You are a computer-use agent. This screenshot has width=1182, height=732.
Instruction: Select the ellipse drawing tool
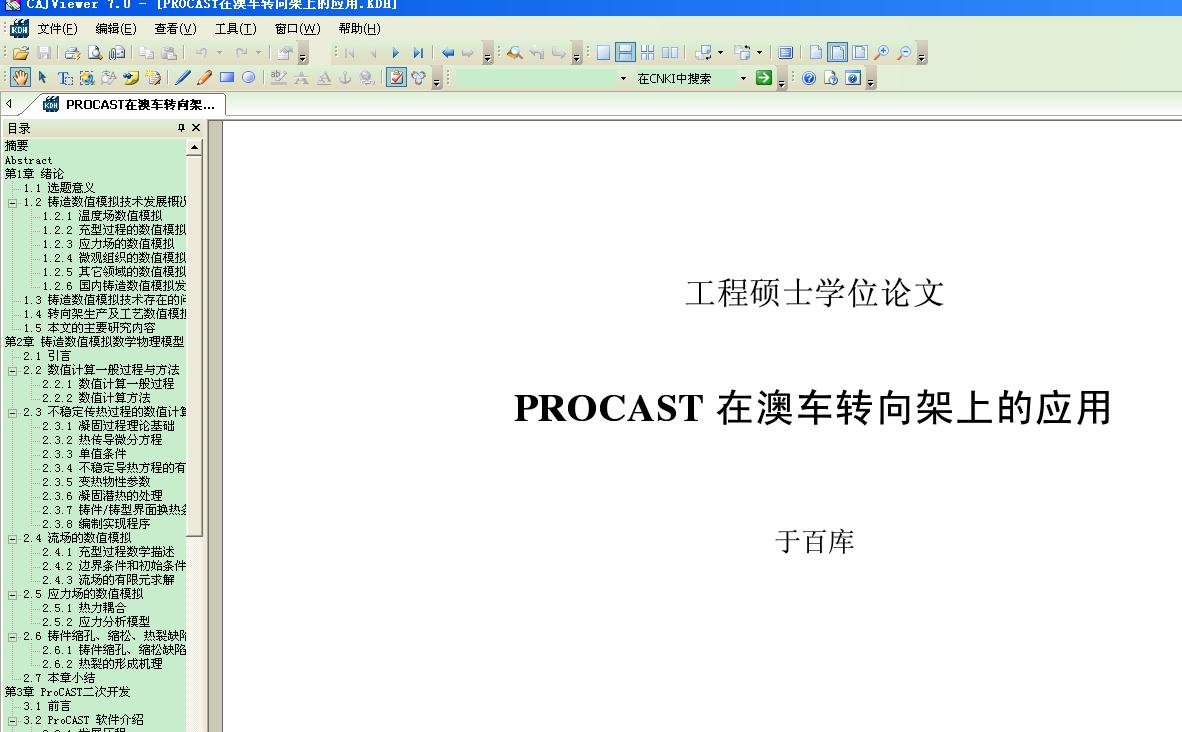click(249, 78)
